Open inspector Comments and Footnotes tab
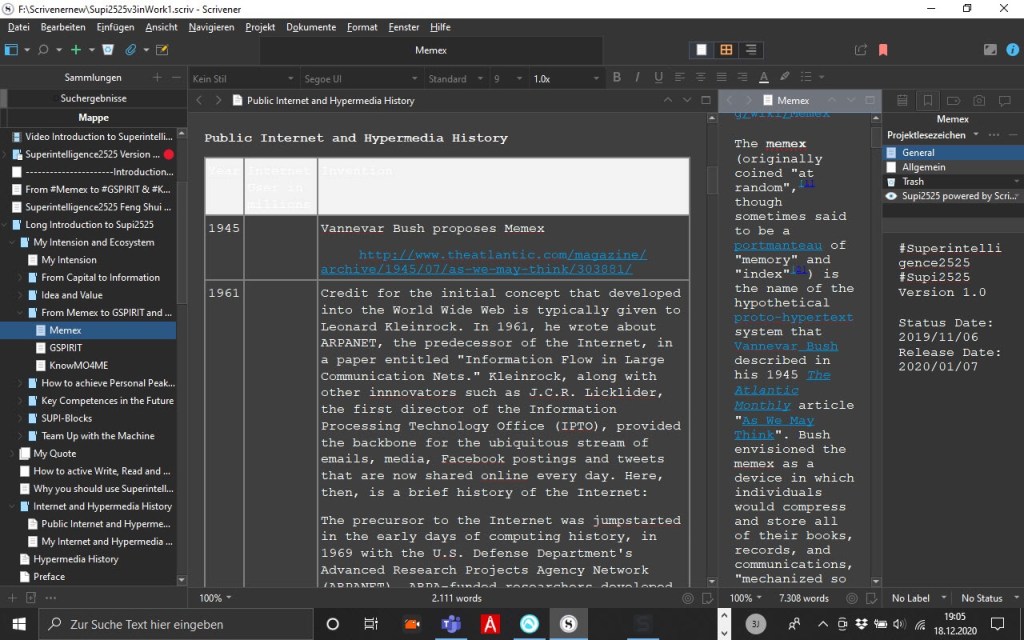The height and width of the screenshot is (640, 1024). 1005,100
